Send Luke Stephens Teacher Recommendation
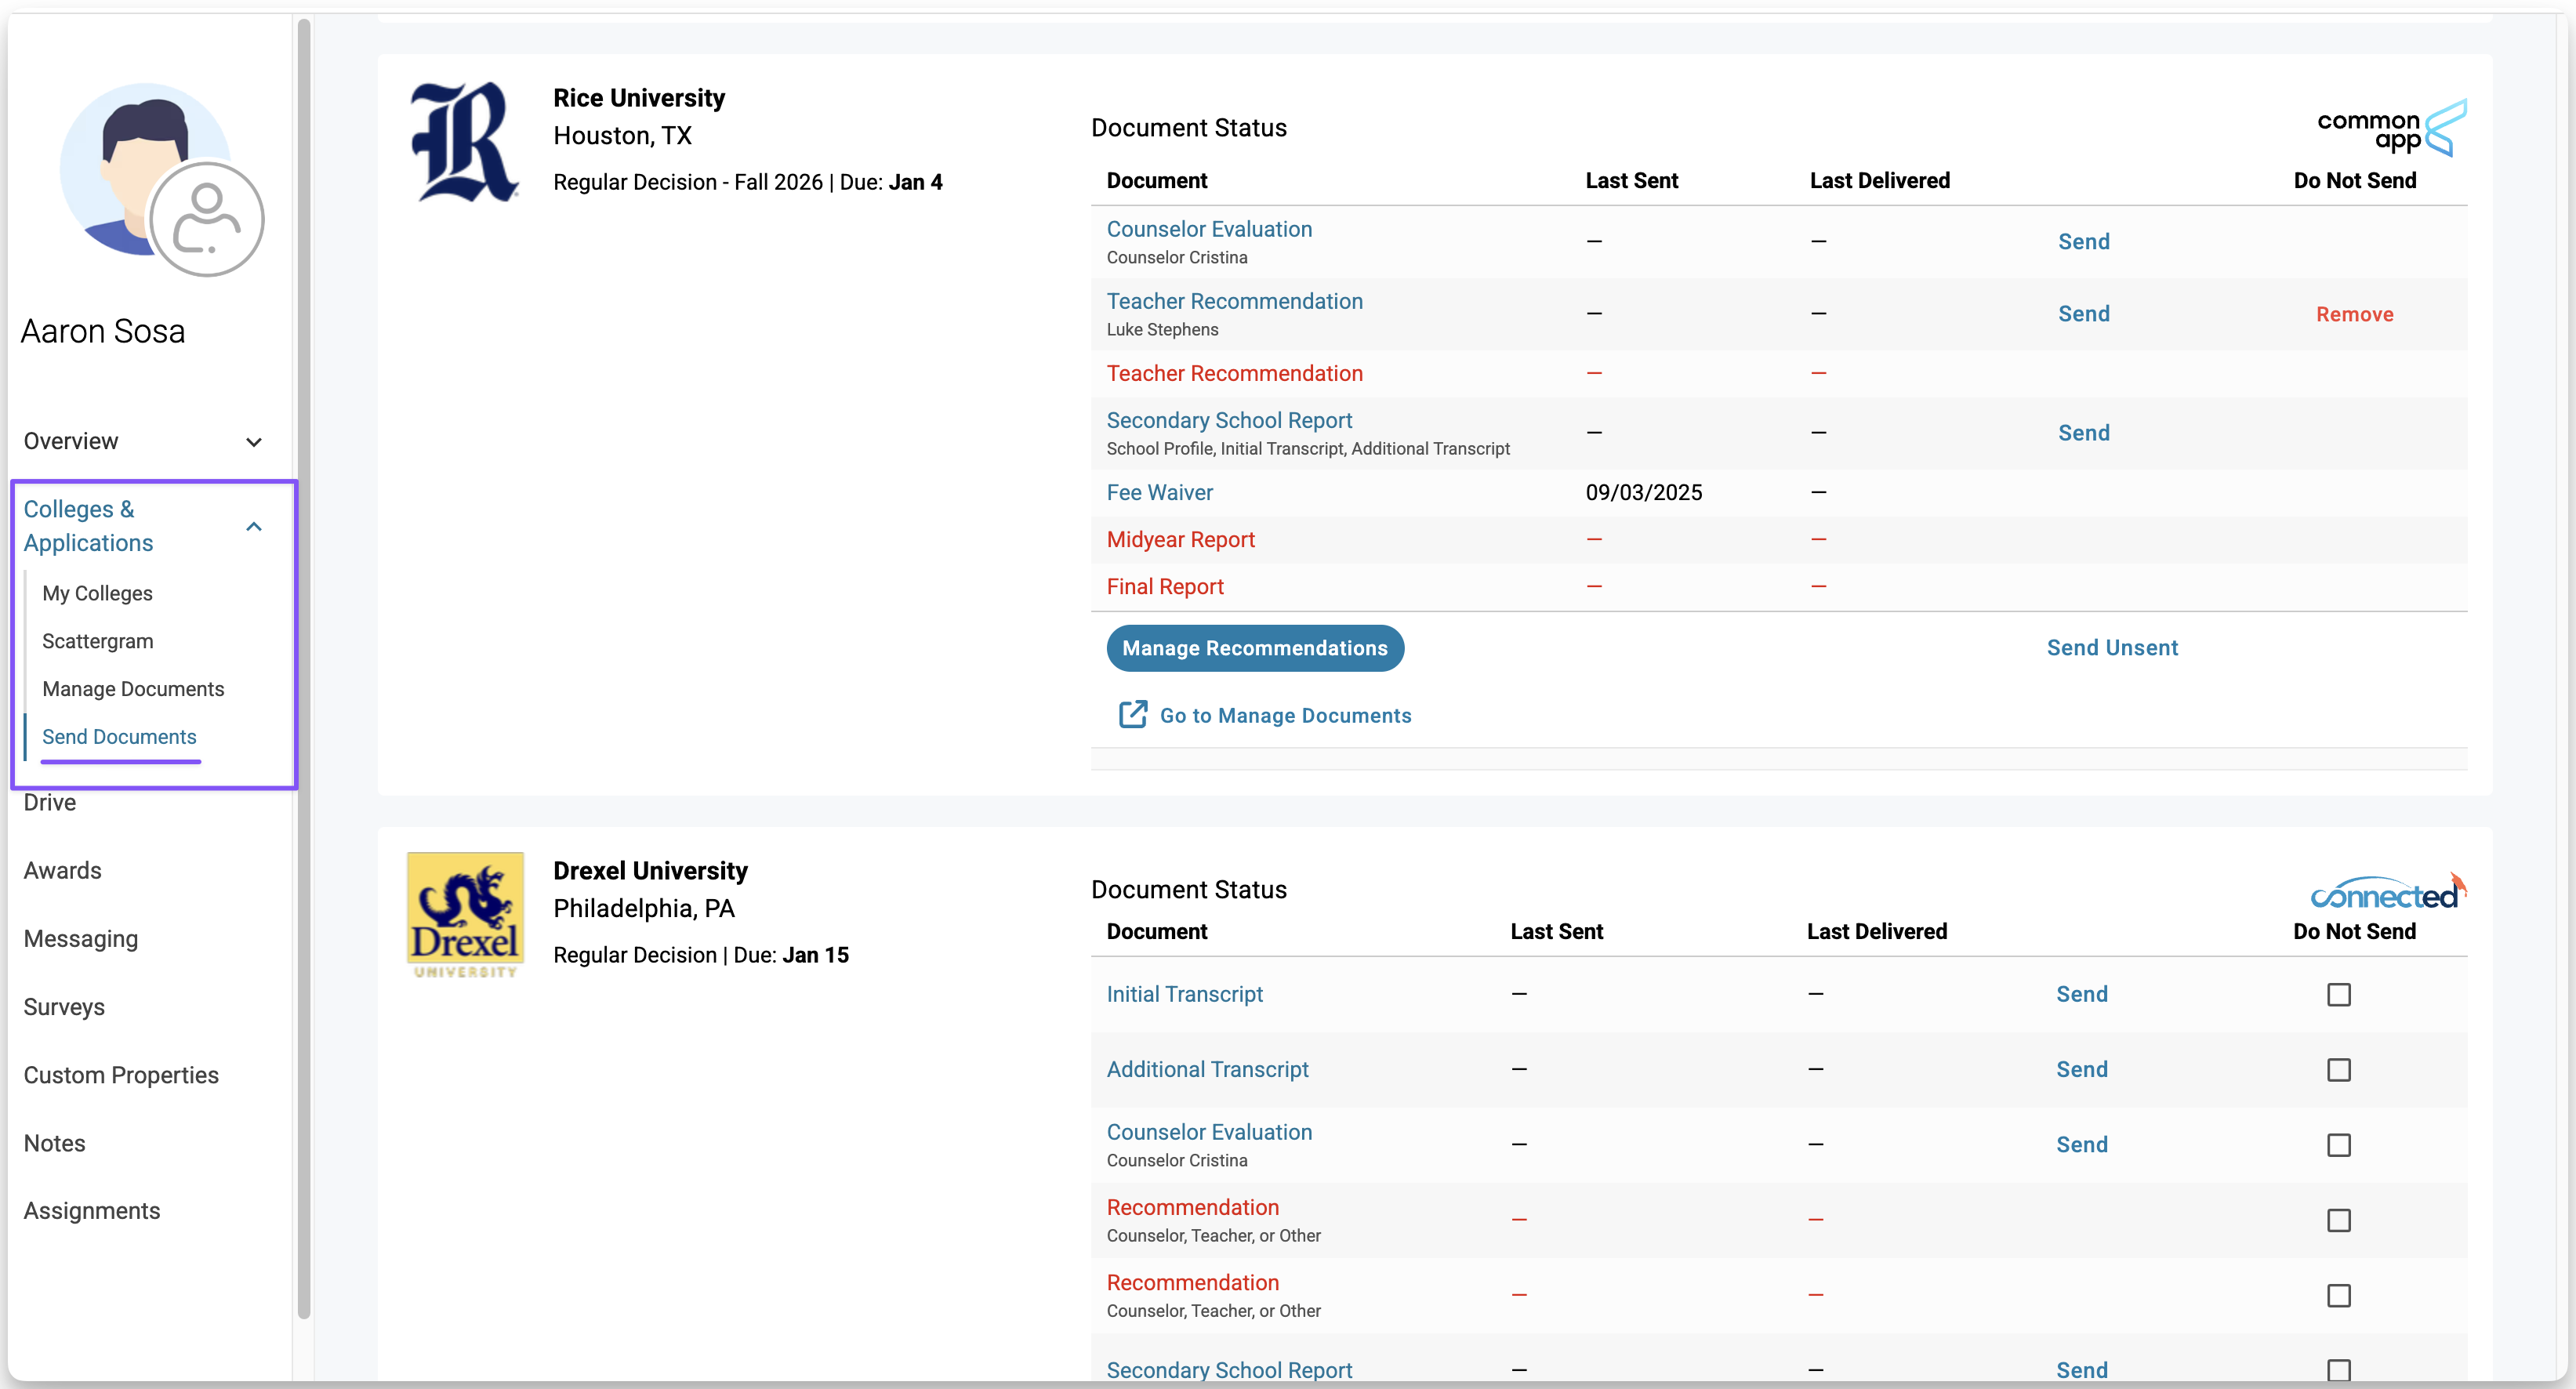This screenshot has height=1389, width=2576. 2083,313
